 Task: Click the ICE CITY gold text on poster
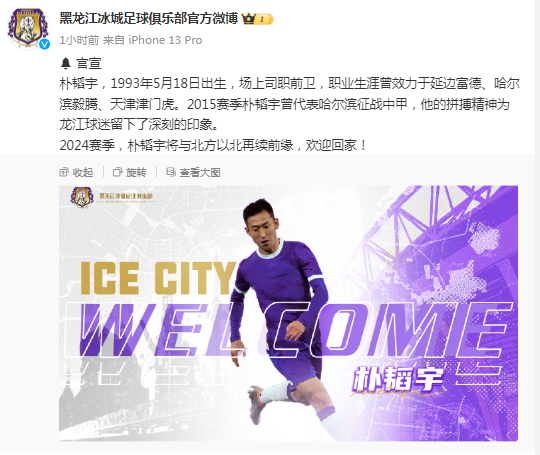click(158, 278)
